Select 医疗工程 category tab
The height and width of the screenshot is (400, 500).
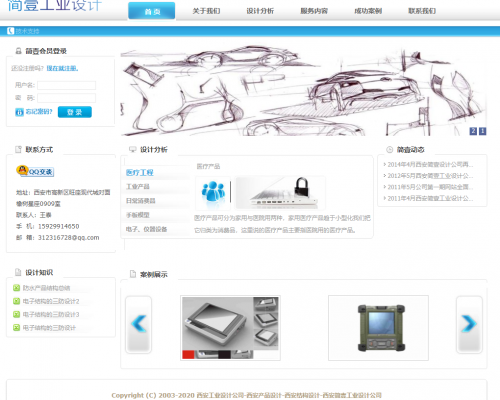[140, 172]
